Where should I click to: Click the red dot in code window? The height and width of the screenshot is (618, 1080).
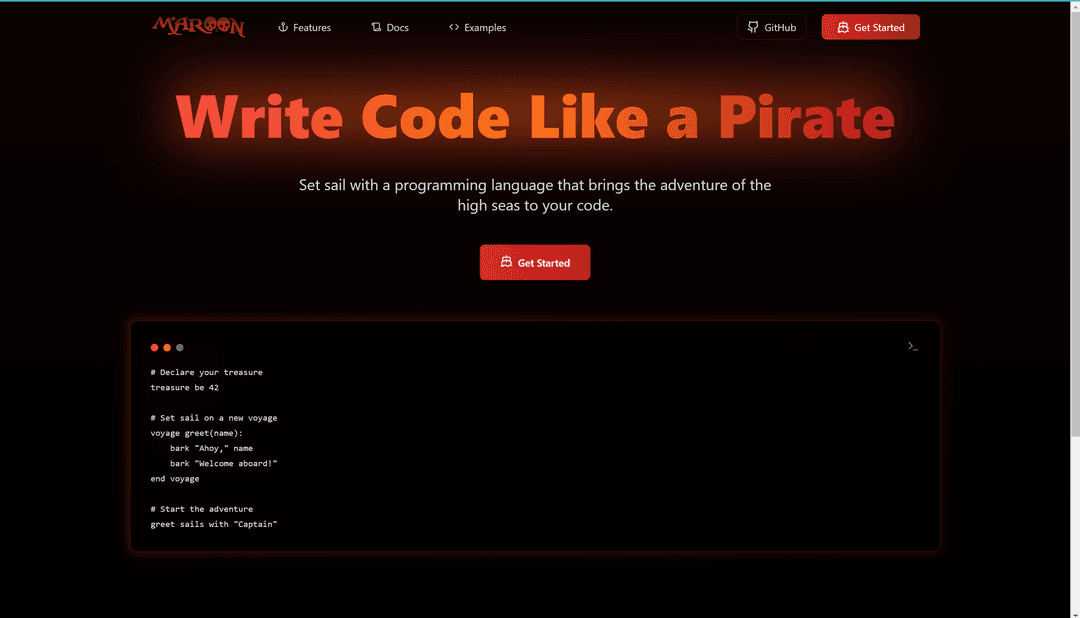155,348
